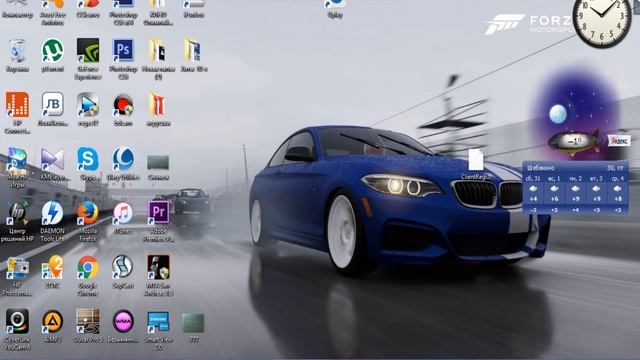The image size is (640, 360).
Task: Open the green thumbnail file next to Glary Utilities
Action: 158,162
